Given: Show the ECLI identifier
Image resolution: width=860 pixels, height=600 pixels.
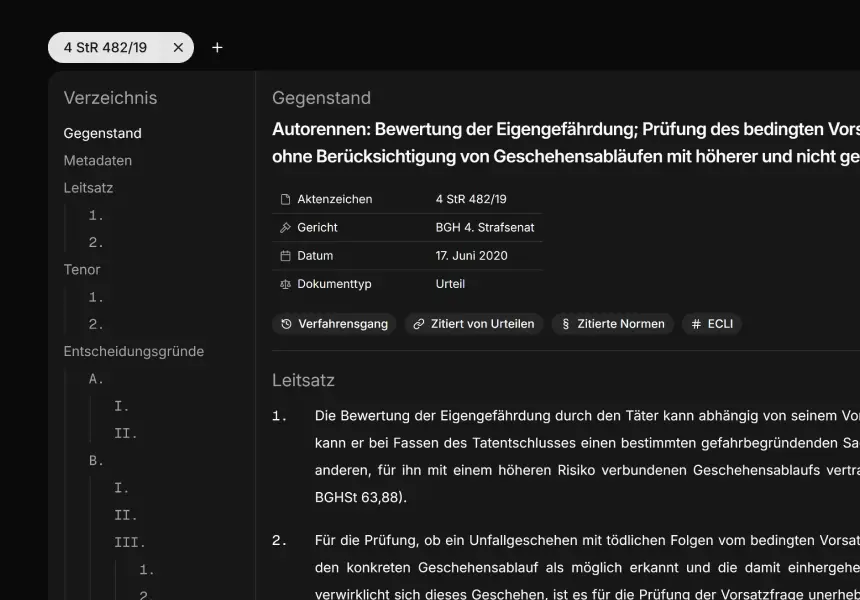Looking at the screenshot, I should (711, 324).
